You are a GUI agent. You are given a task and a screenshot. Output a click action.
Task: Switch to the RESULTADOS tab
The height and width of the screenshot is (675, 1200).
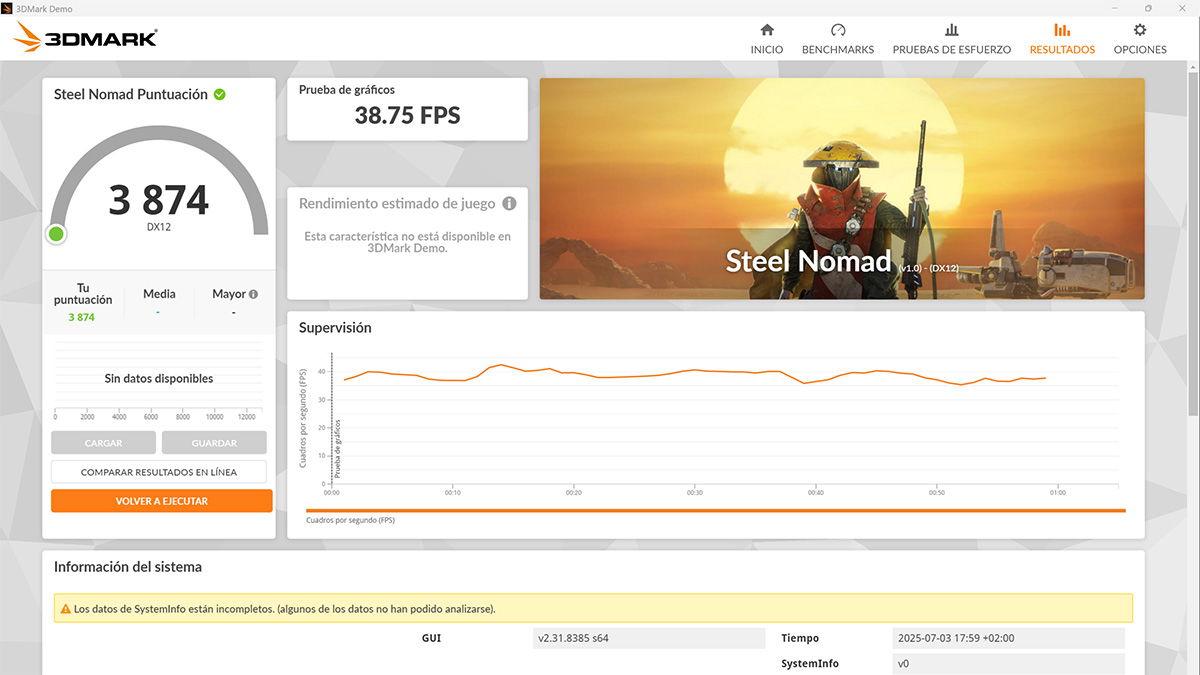pos(1062,38)
